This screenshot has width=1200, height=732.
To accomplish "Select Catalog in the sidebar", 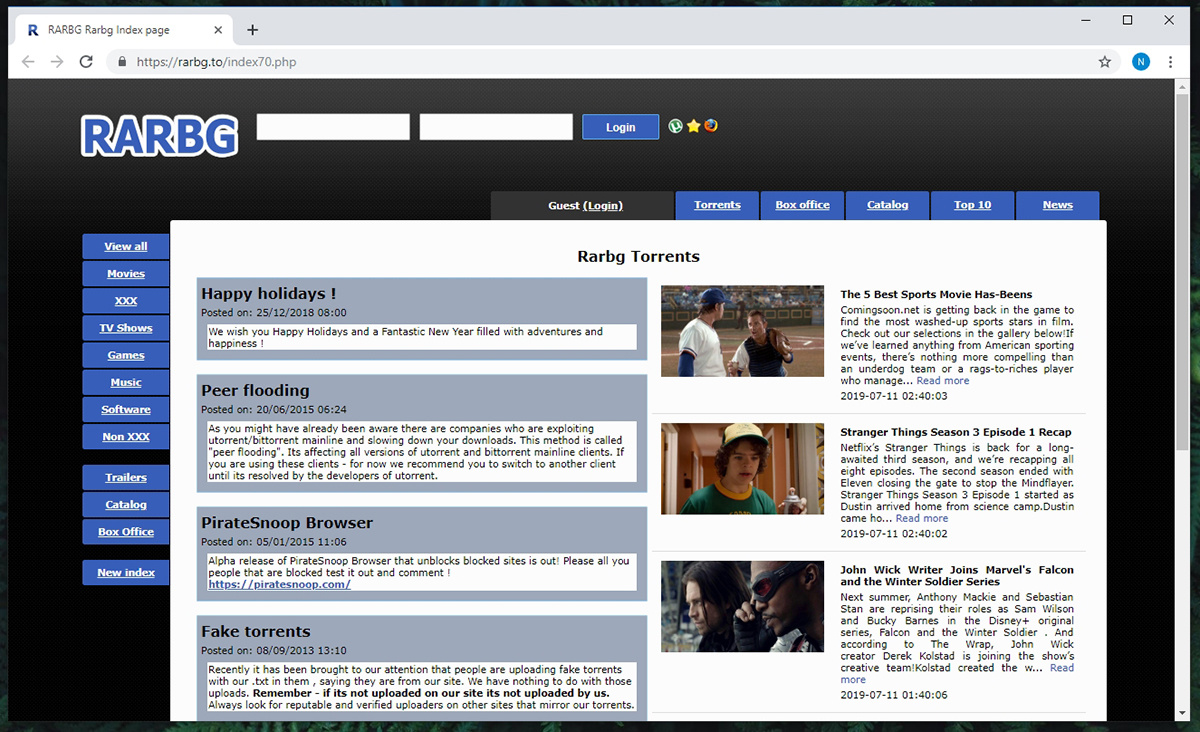I will (126, 504).
